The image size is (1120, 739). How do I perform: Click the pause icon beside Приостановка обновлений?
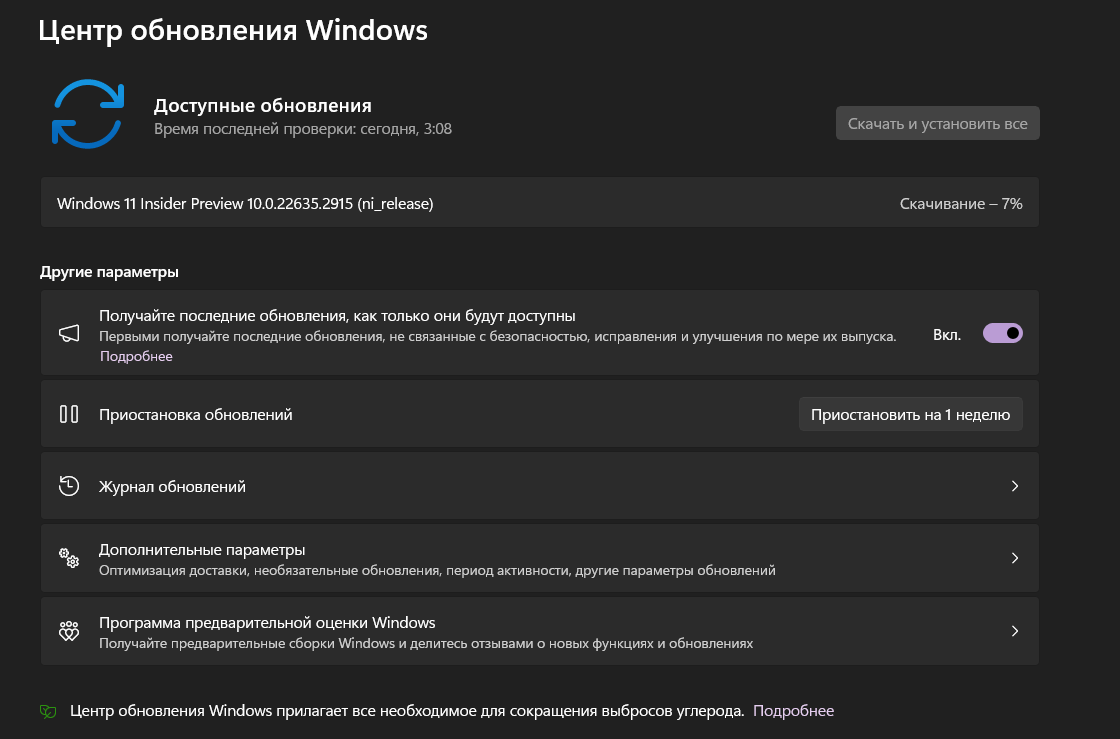click(69, 414)
